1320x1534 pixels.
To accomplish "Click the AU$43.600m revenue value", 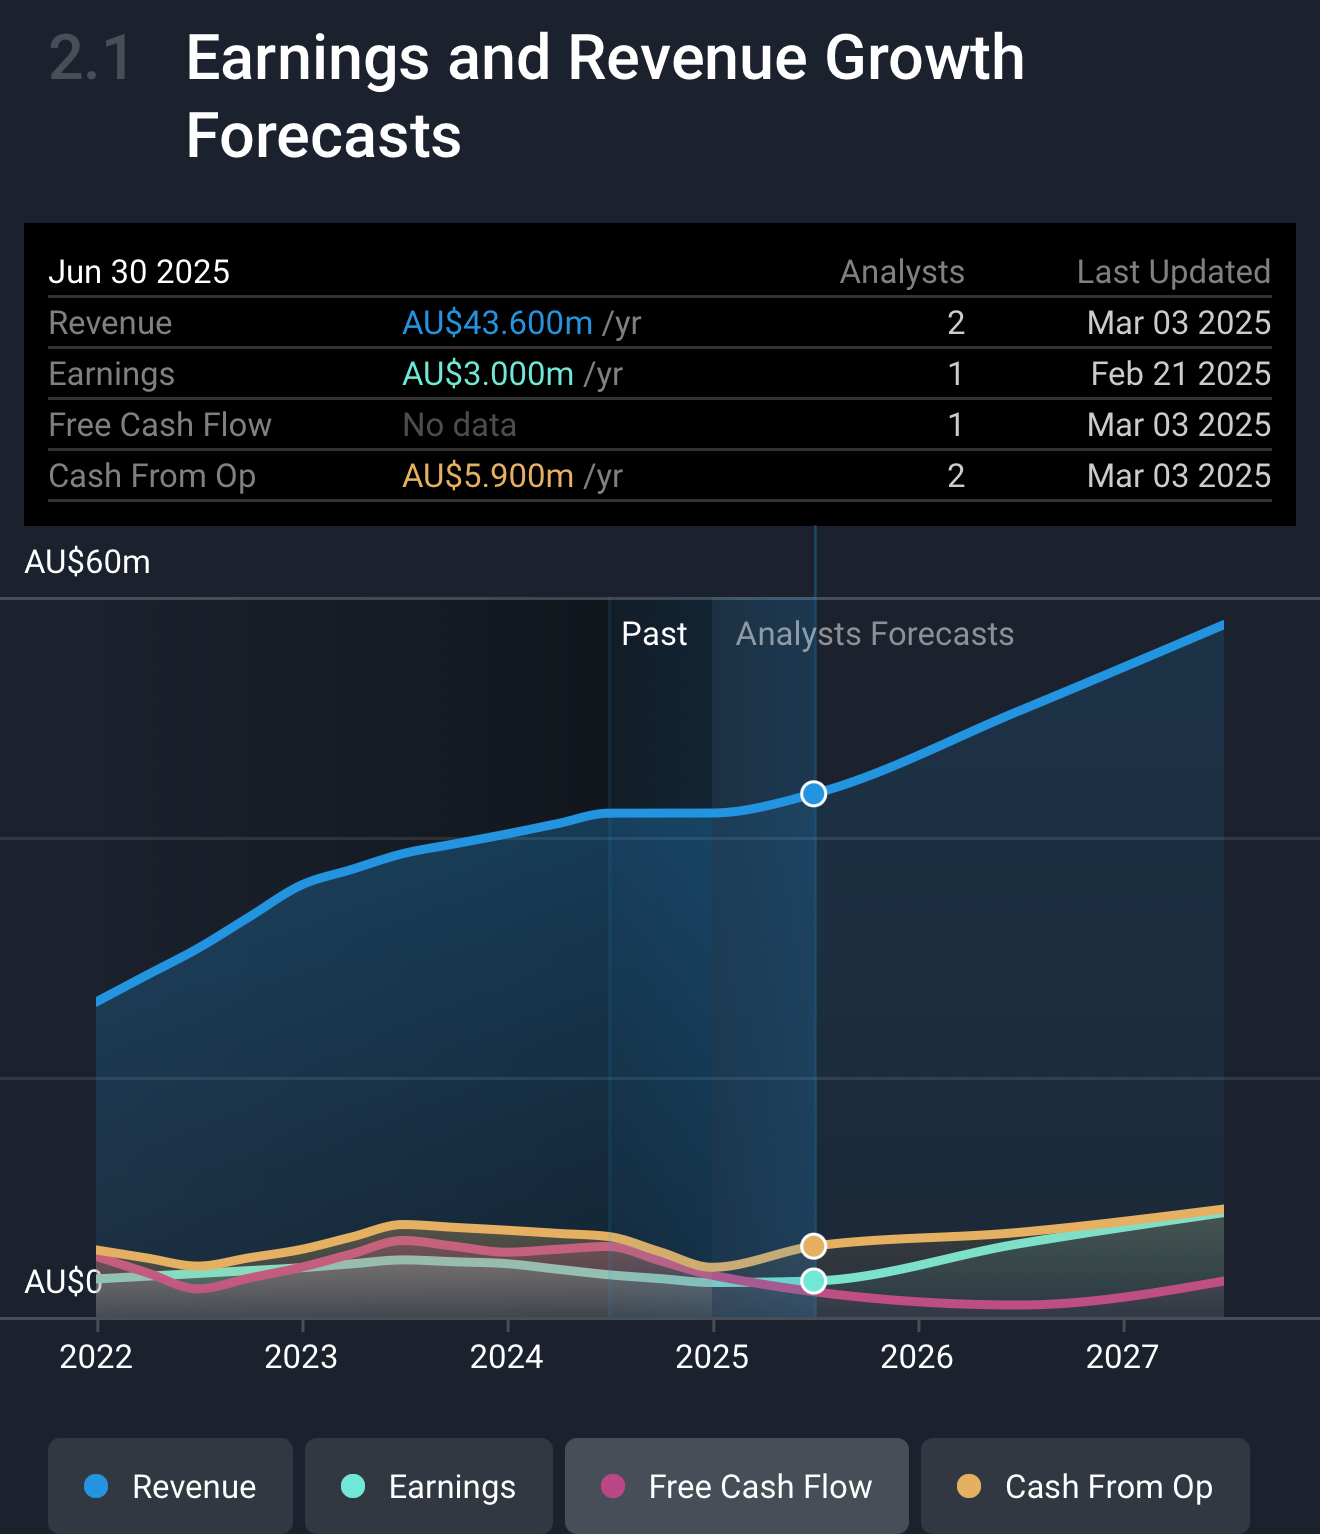I will point(497,323).
